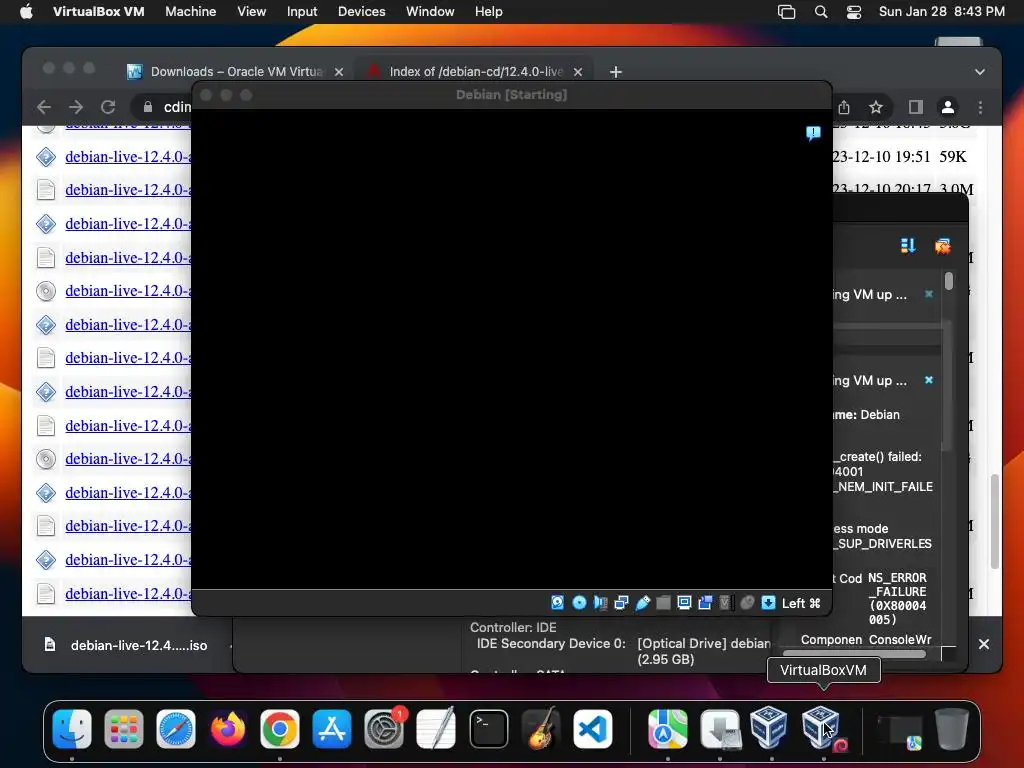The width and height of the screenshot is (1024, 768).
Task: Open the Input menu
Action: click(x=302, y=12)
